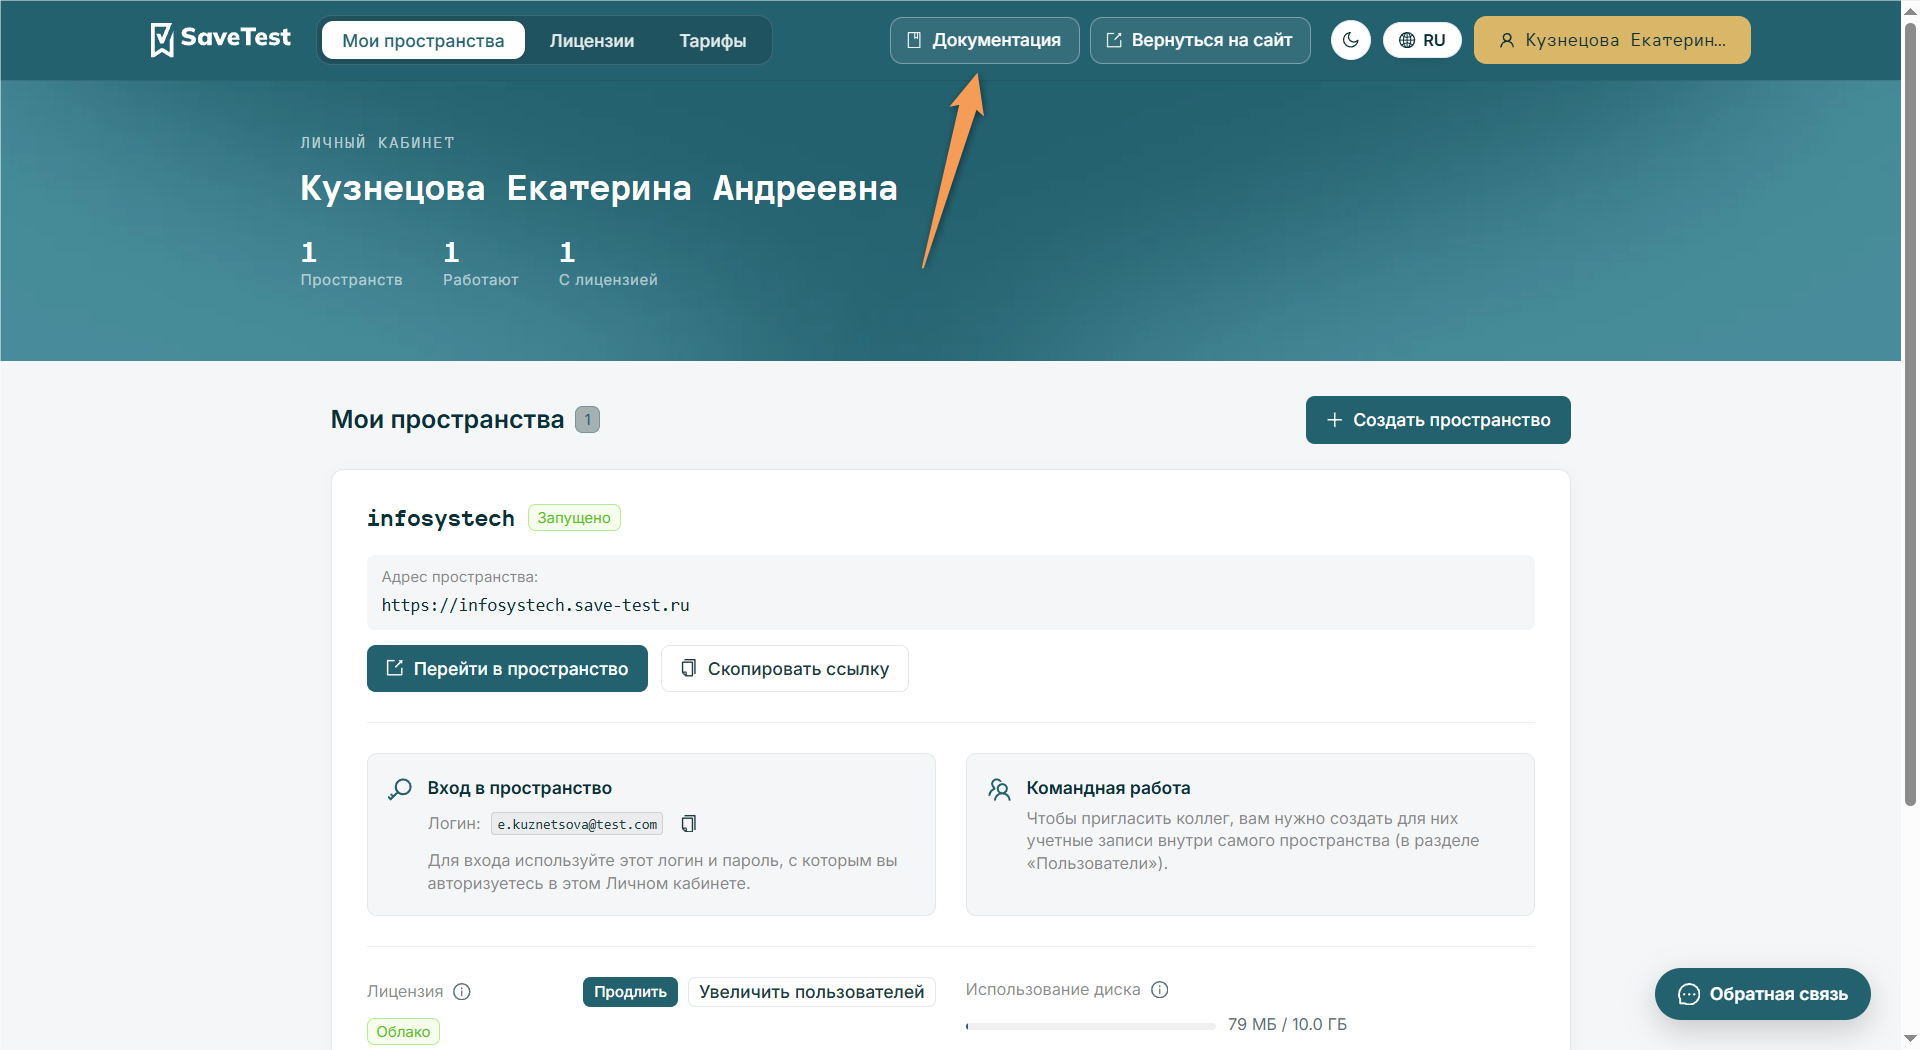This screenshot has width=1920, height=1050.
Task: Click Создать пространство button
Action: pyautogui.click(x=1438, y=420)
